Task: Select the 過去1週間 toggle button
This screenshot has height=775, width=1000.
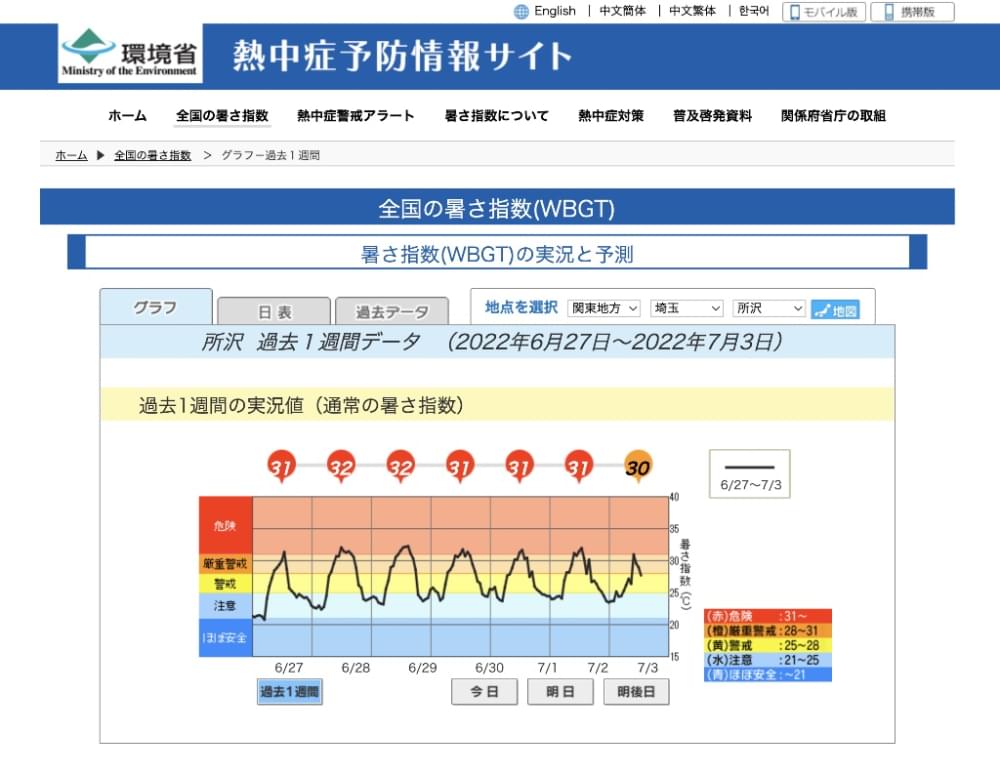Action: (289, 692)
